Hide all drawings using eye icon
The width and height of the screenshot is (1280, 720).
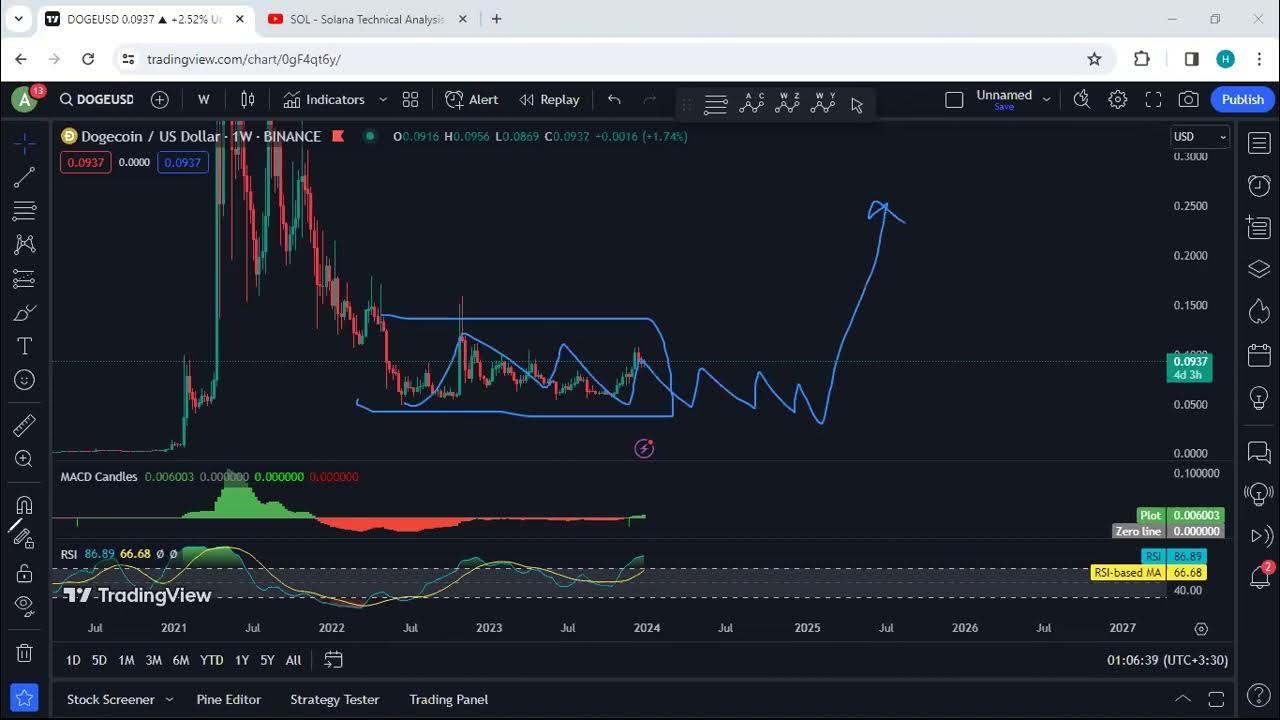tap(24, 605)
